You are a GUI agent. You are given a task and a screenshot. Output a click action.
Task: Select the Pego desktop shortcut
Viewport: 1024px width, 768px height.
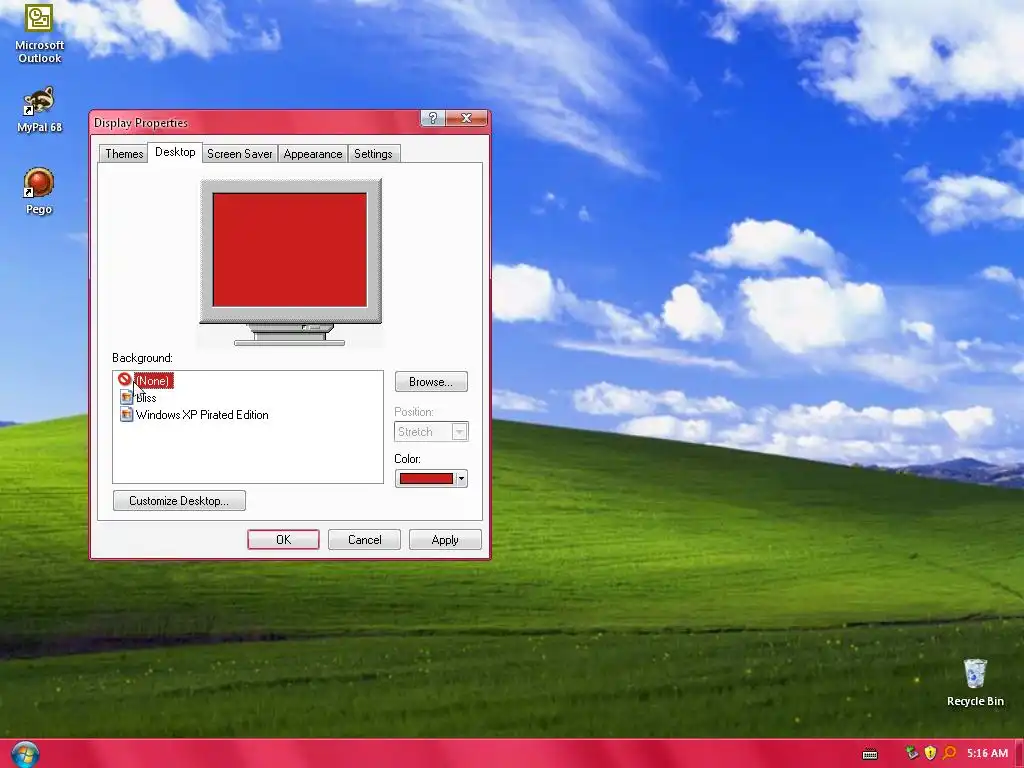[39, 191]
